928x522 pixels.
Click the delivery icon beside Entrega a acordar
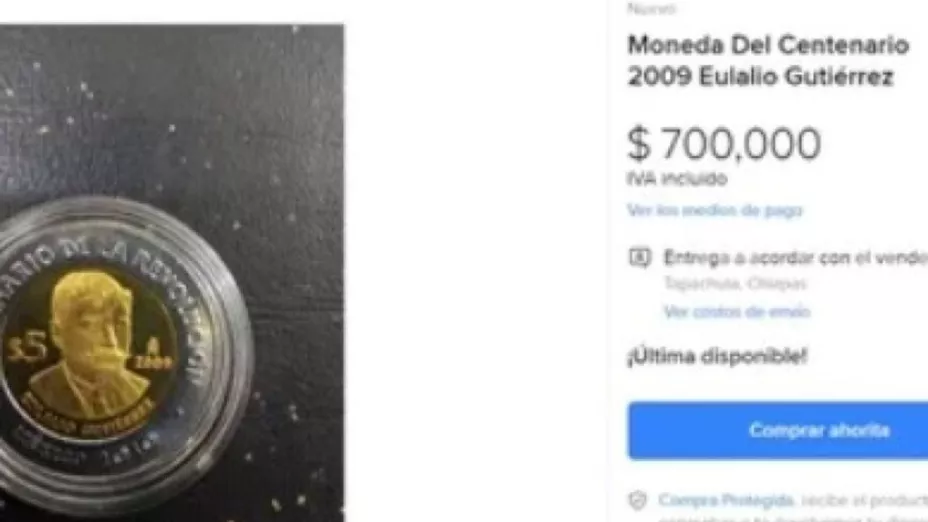pos(640,257)
